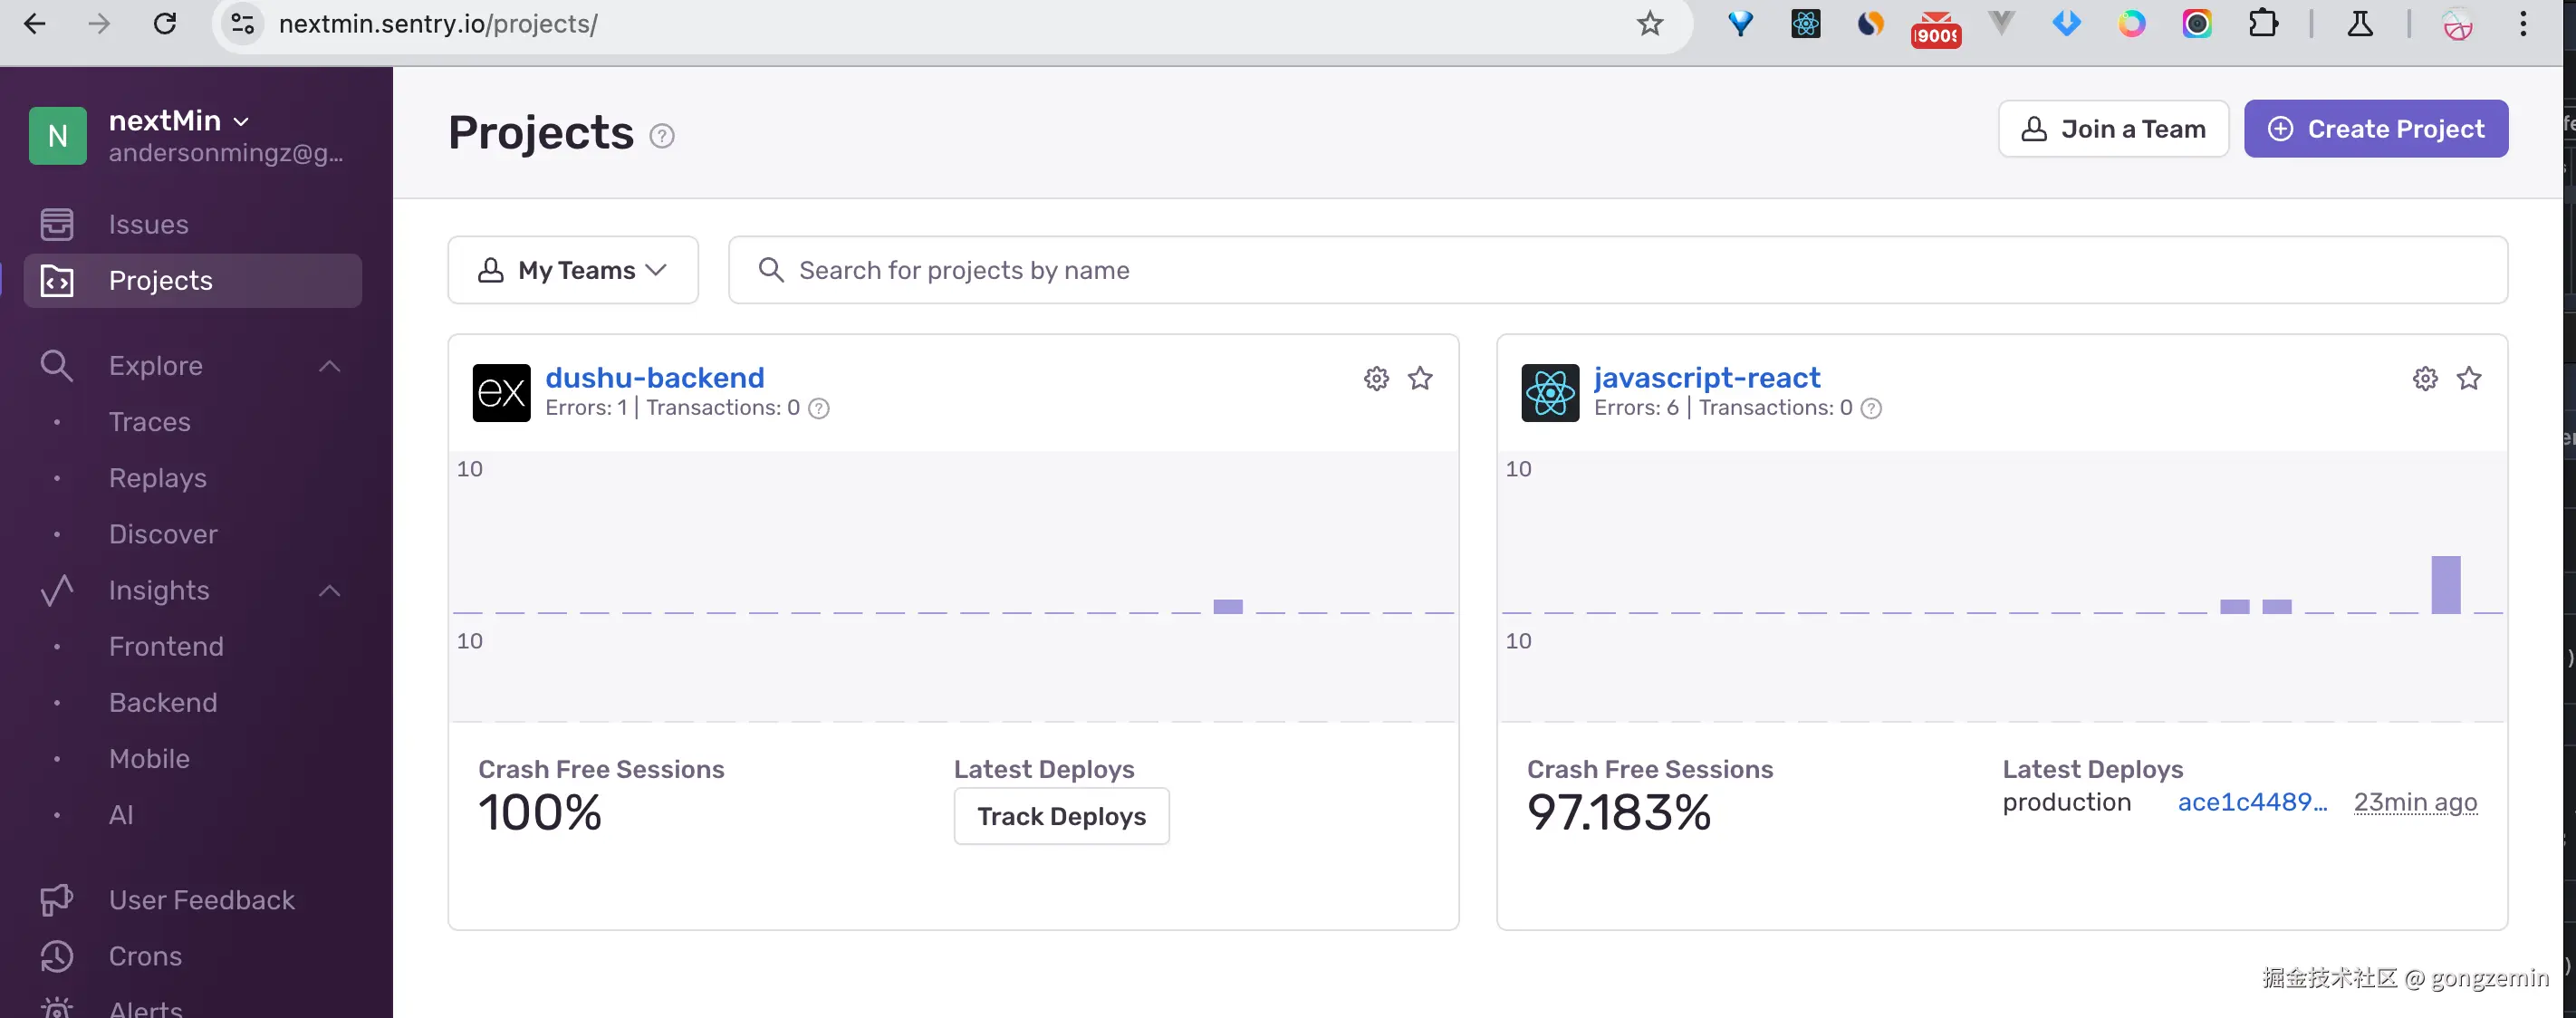
Task: Open the Extensions puzzle icon
Action: coord(2262,23)
